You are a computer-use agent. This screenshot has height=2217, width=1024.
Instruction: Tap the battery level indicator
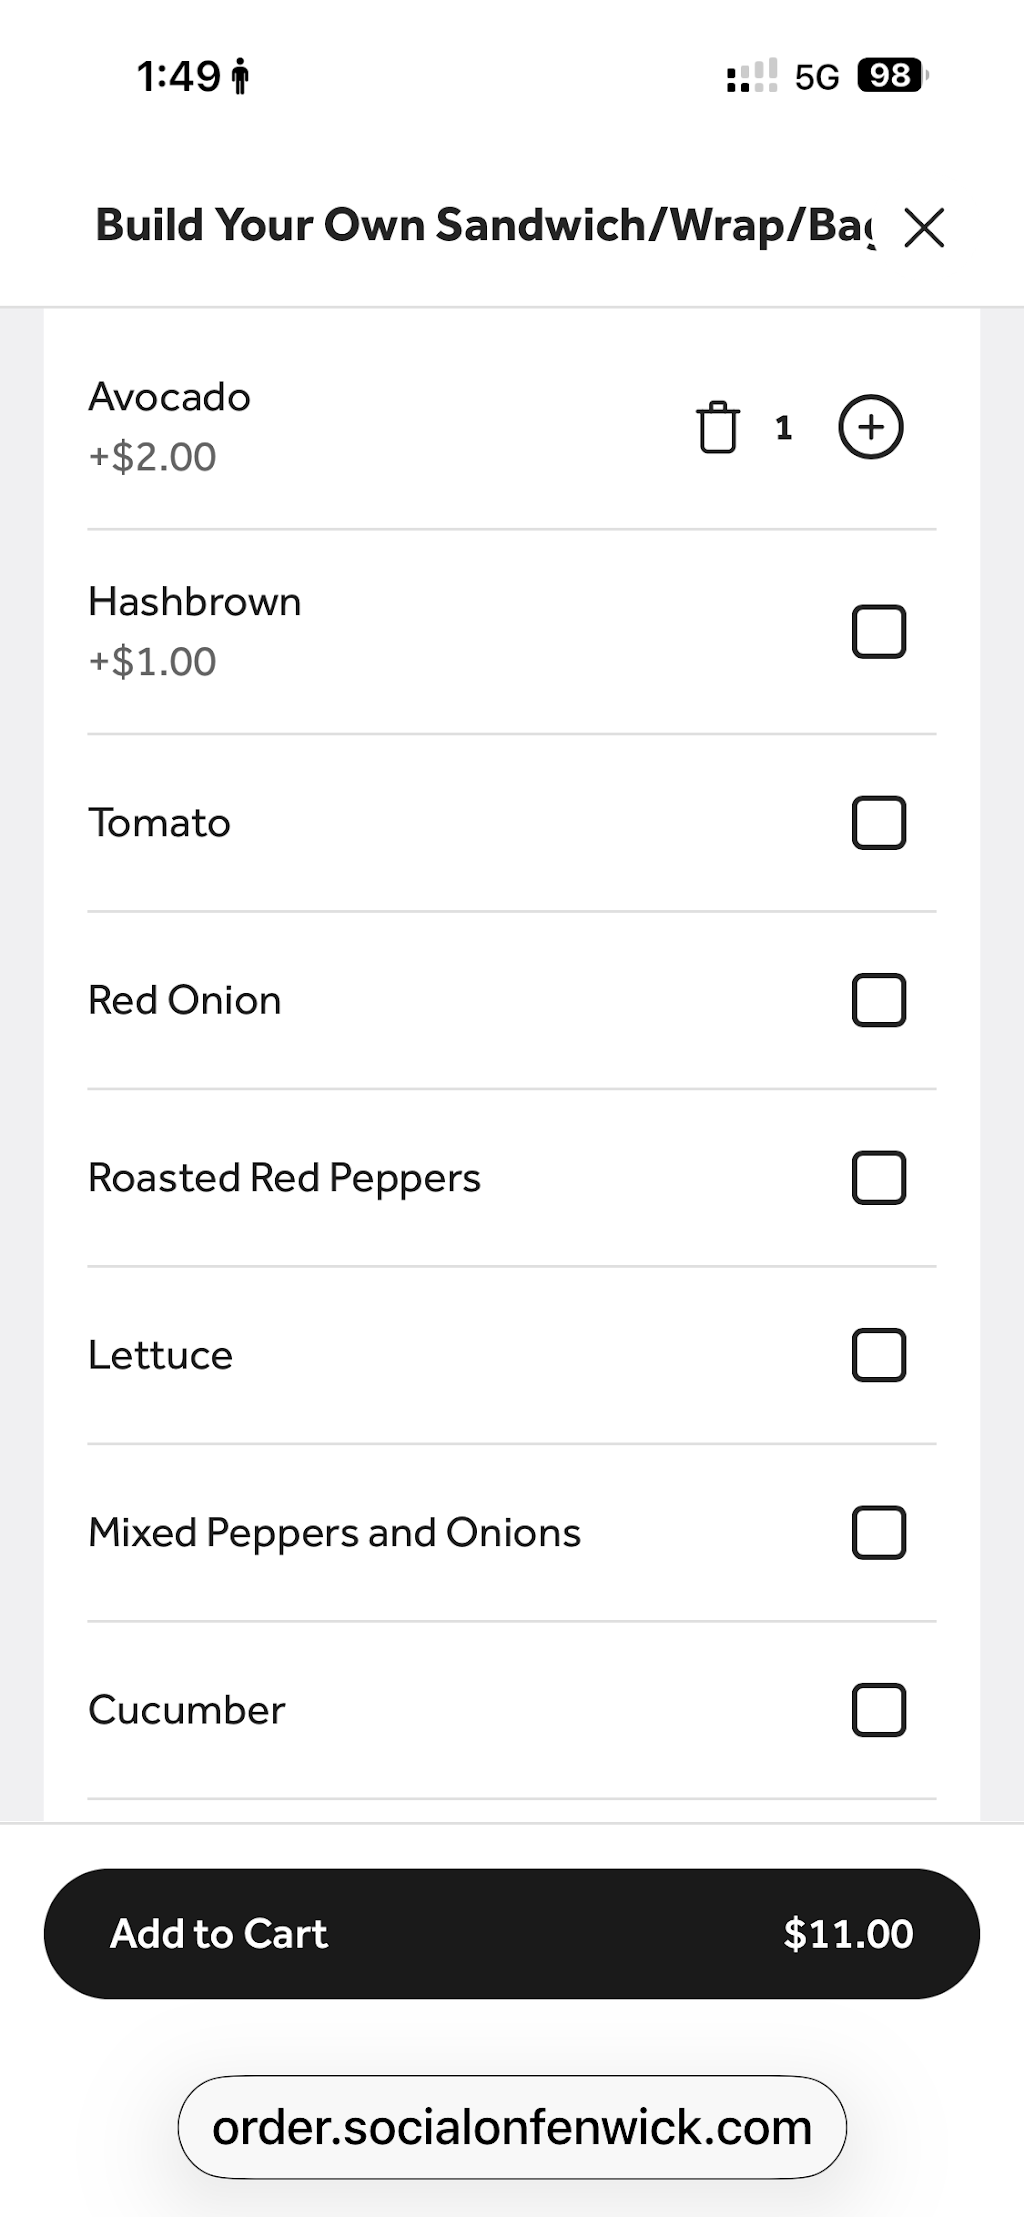click(x=893, y=76)
